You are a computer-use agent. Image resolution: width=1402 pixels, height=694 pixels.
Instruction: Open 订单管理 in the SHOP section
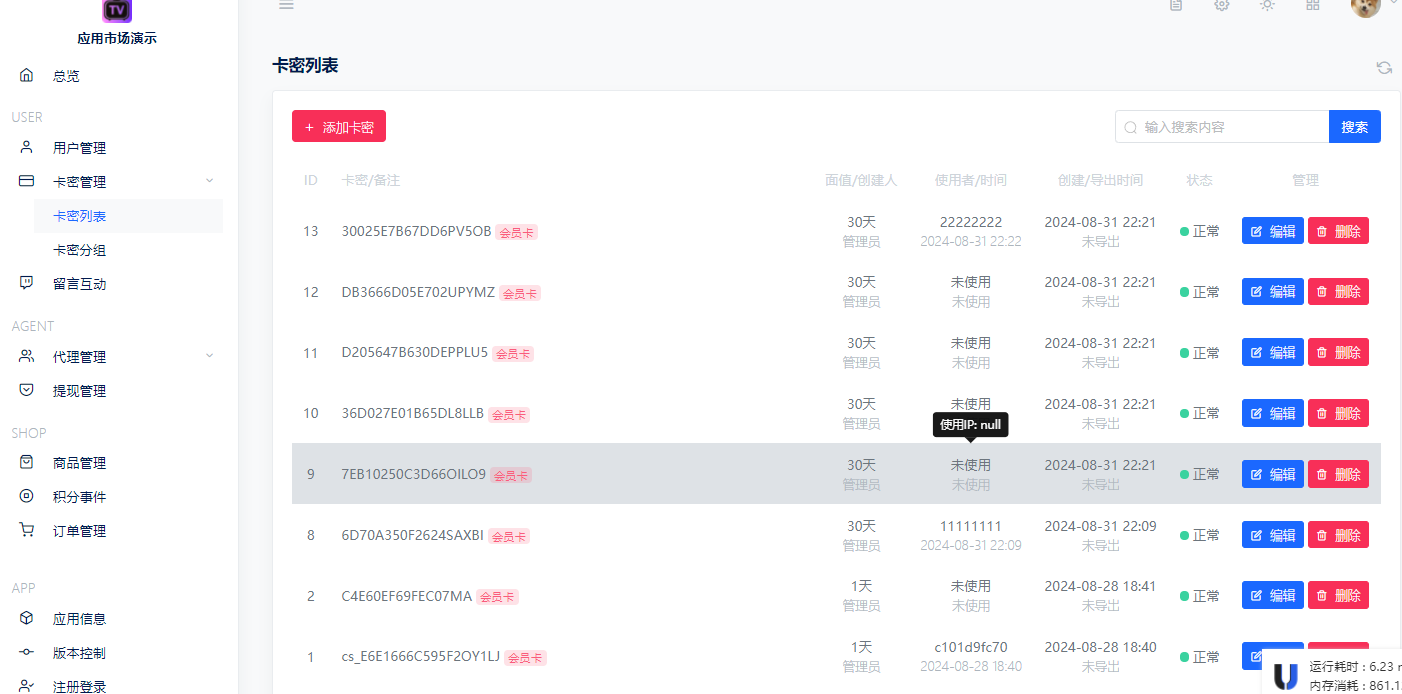(80, 531)
